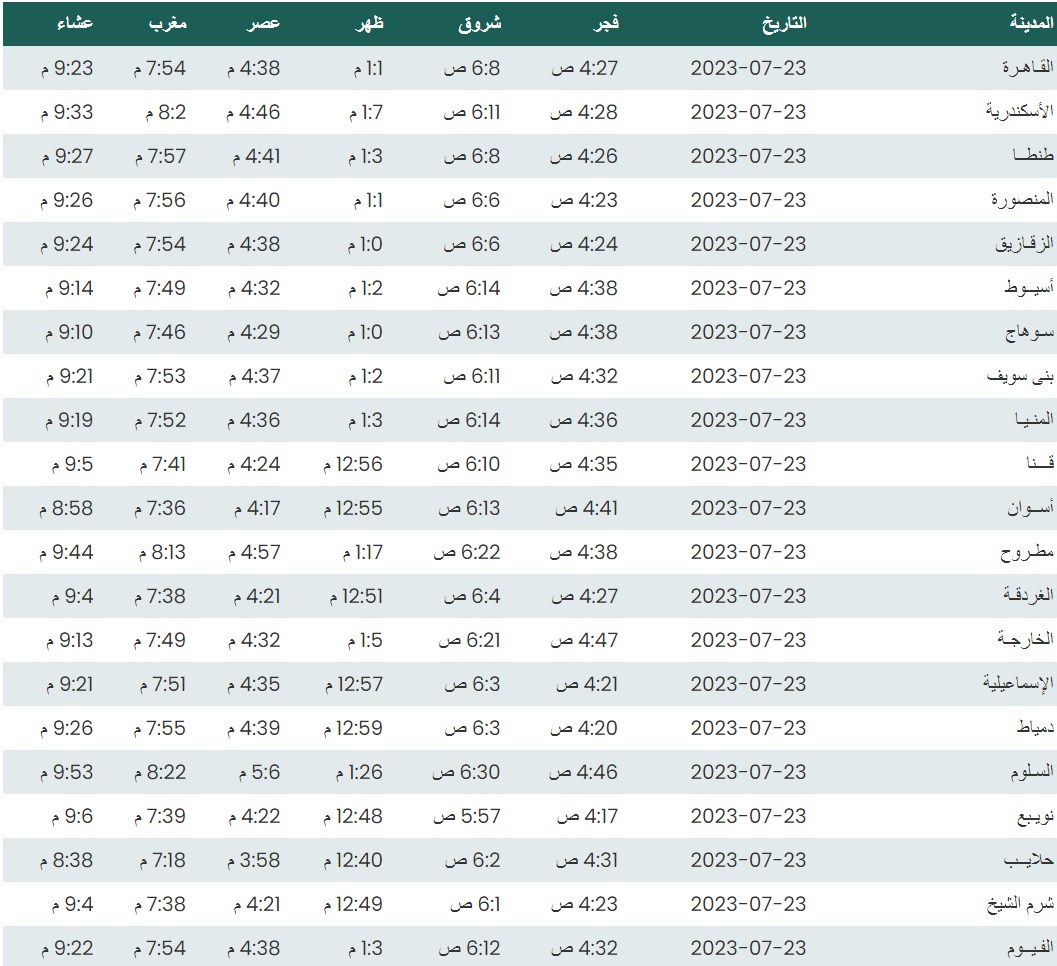Click the عصر column header
The height and width of the screenshot is (966, 1057).
[264, 23]
